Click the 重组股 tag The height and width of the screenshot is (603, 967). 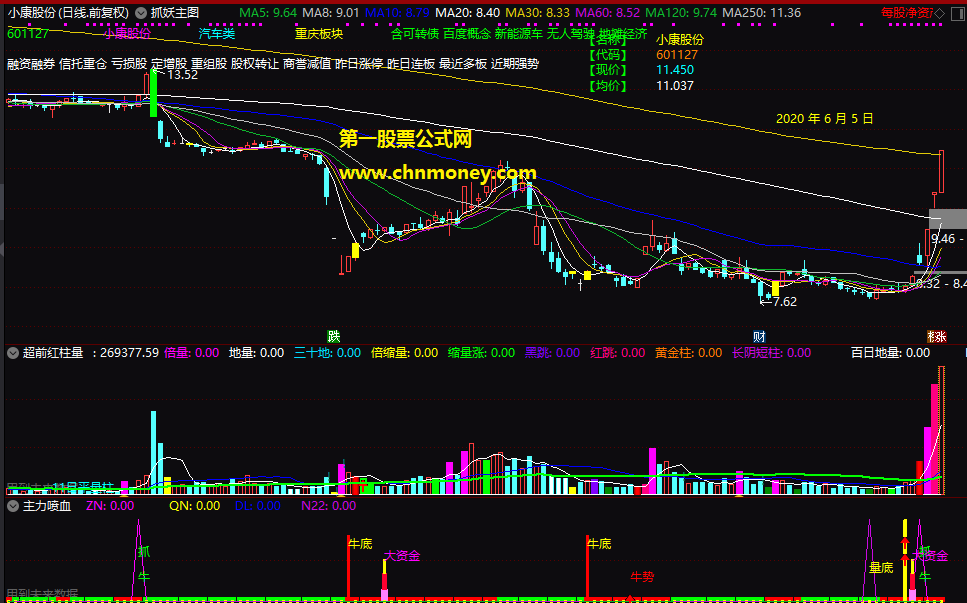(x=209, y=64)
